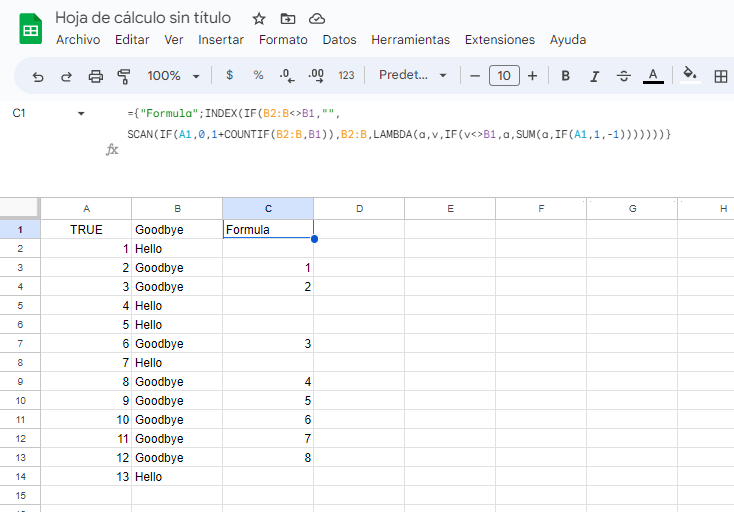Viewport: 734px width, 512px height.
Task: Select cell C1 containing Formula
Action: (268, 230)
